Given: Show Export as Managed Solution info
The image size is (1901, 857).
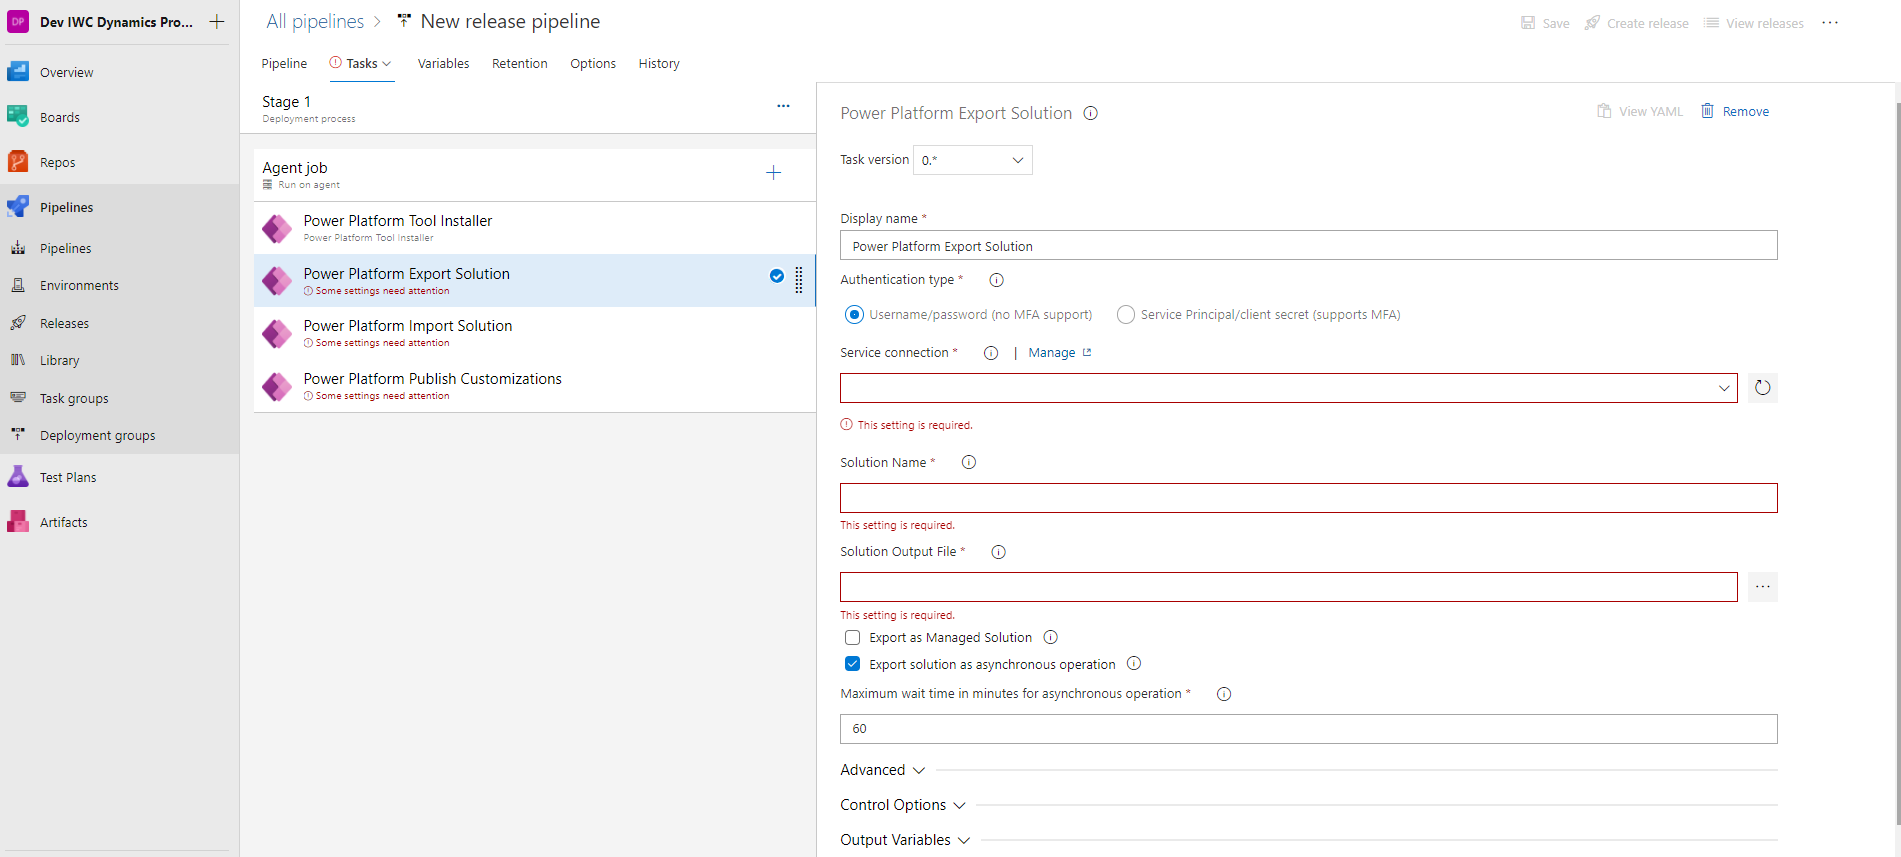Looking at the screenshot, I should coord(1050,637).
